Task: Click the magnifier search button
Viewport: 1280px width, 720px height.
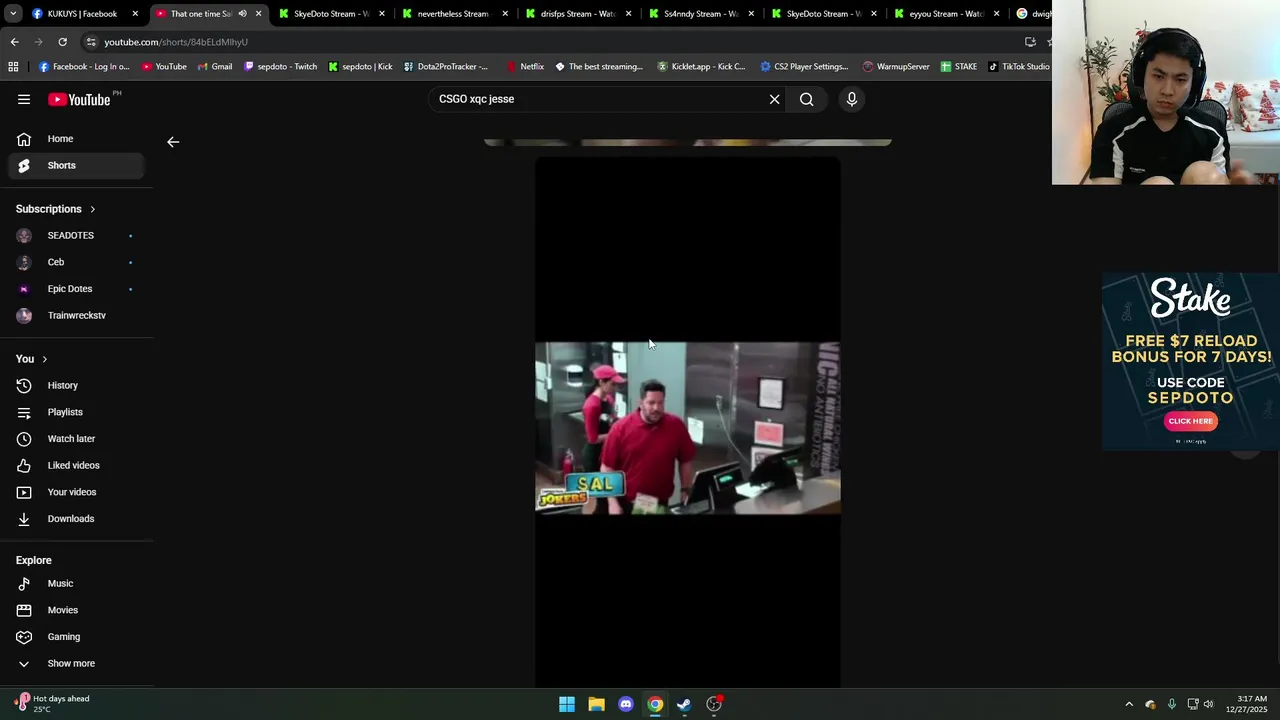Action: (x=806, y=99)
